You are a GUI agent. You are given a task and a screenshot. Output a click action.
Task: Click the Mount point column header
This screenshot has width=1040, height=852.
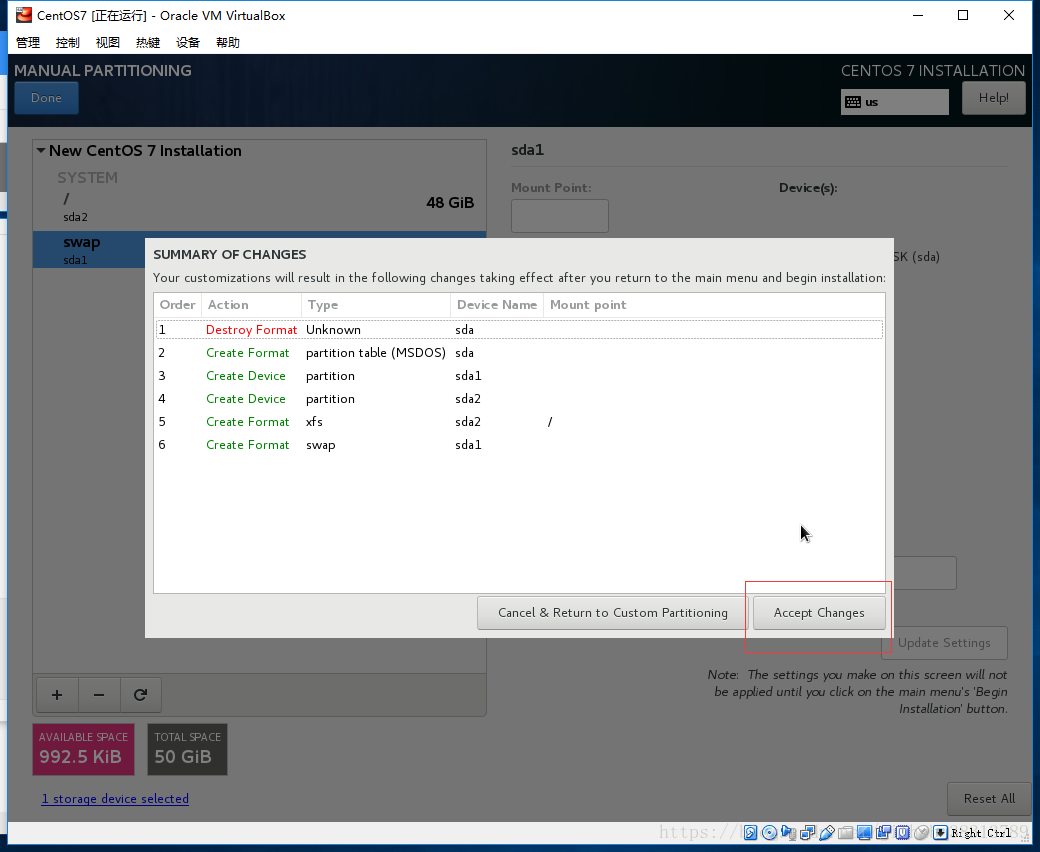714,305
